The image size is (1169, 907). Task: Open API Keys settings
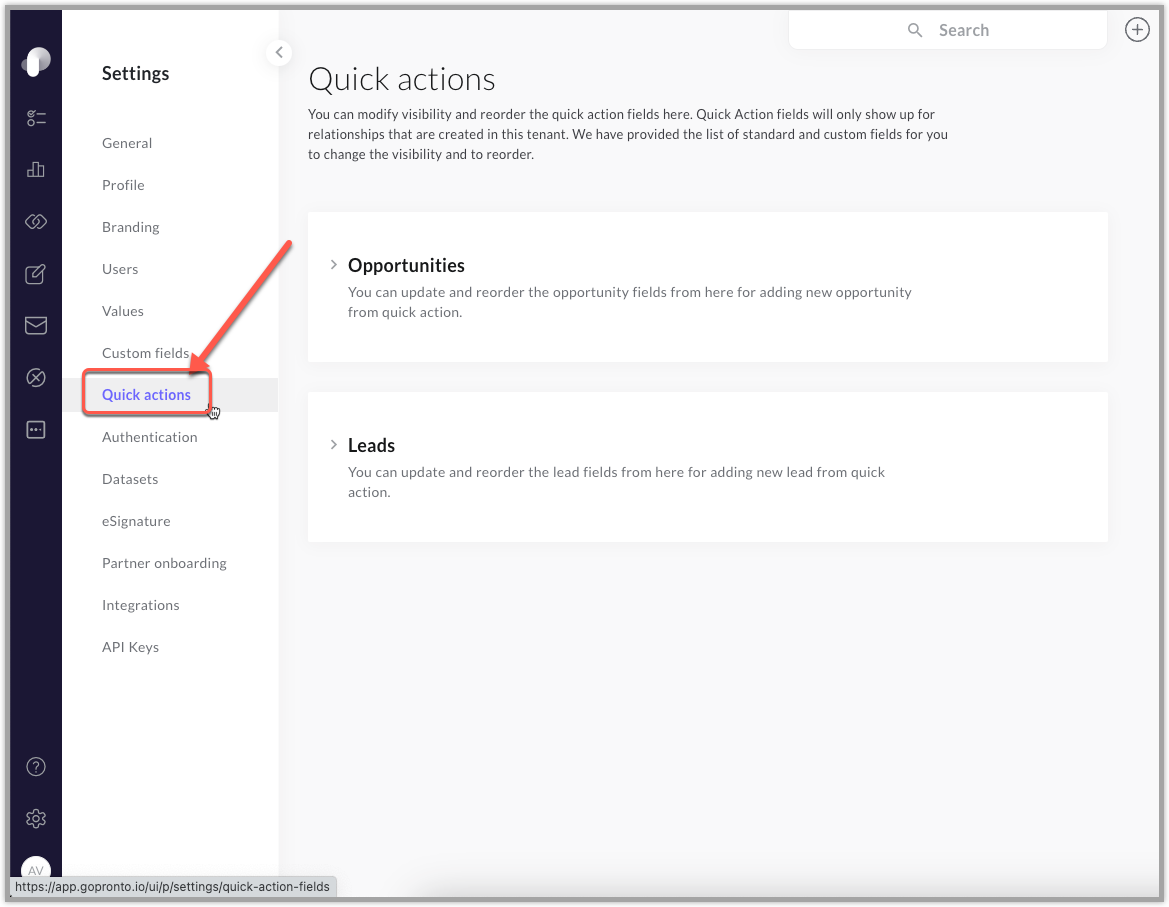130,648
